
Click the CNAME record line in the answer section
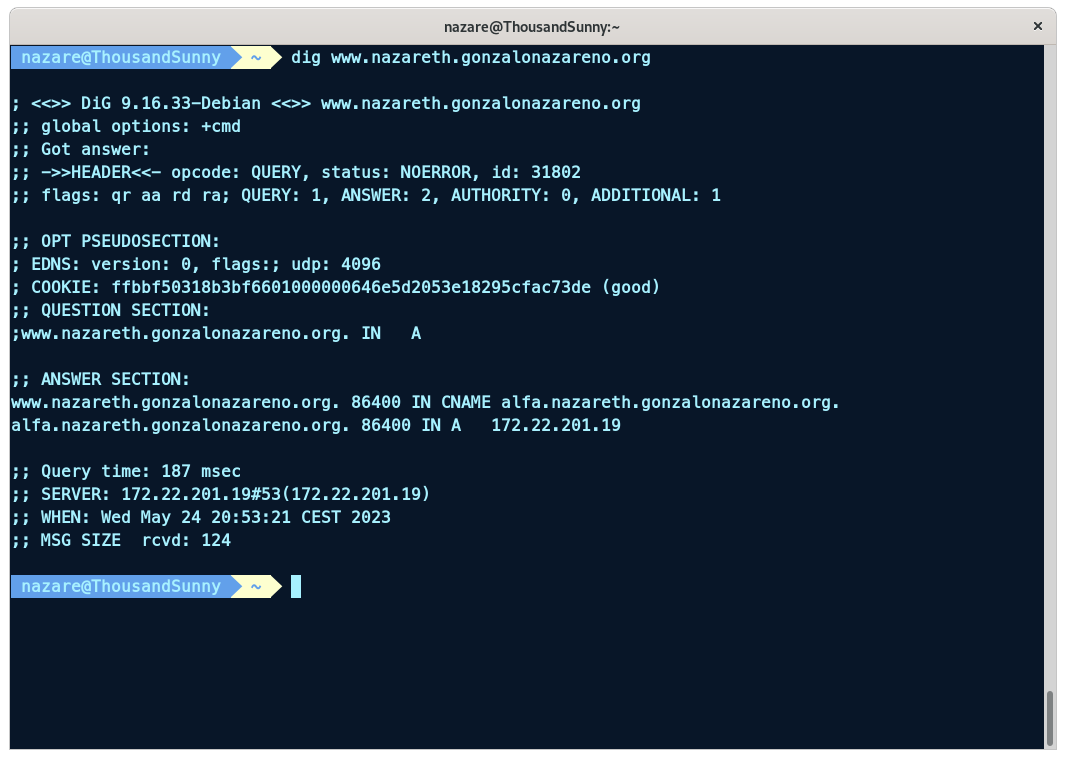425,402
